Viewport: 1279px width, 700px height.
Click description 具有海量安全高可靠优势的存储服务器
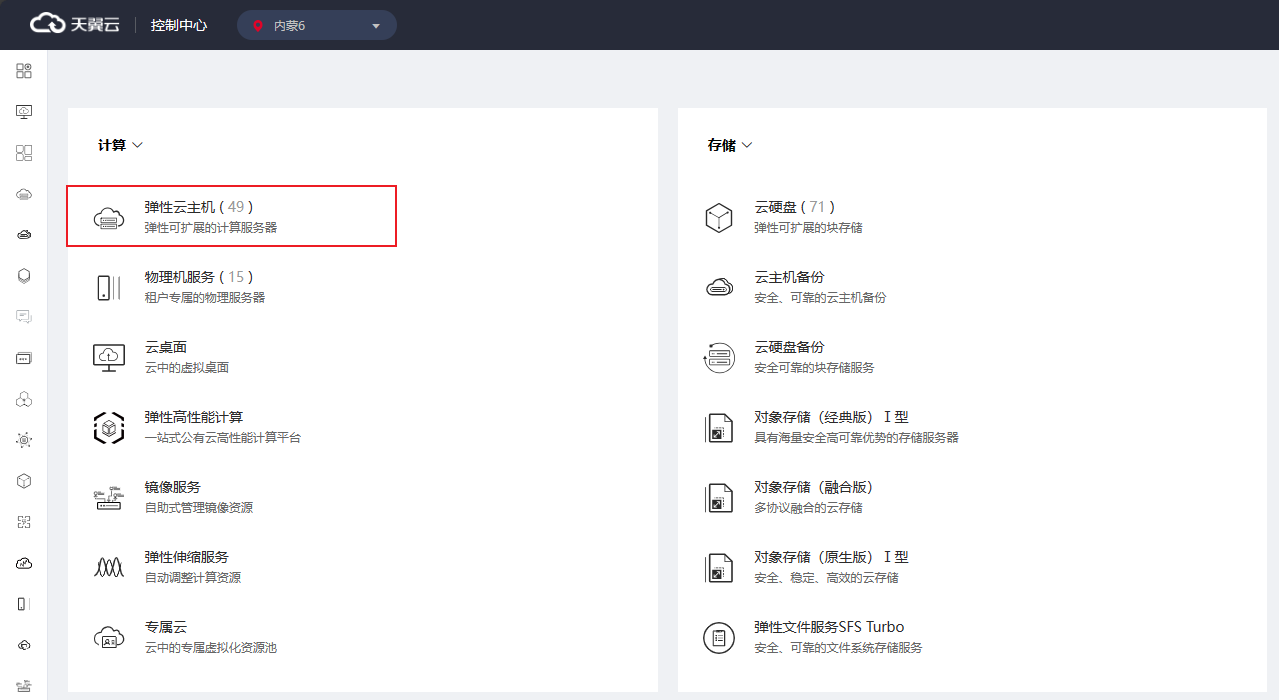pyautogui.click(x=857, y=438)
